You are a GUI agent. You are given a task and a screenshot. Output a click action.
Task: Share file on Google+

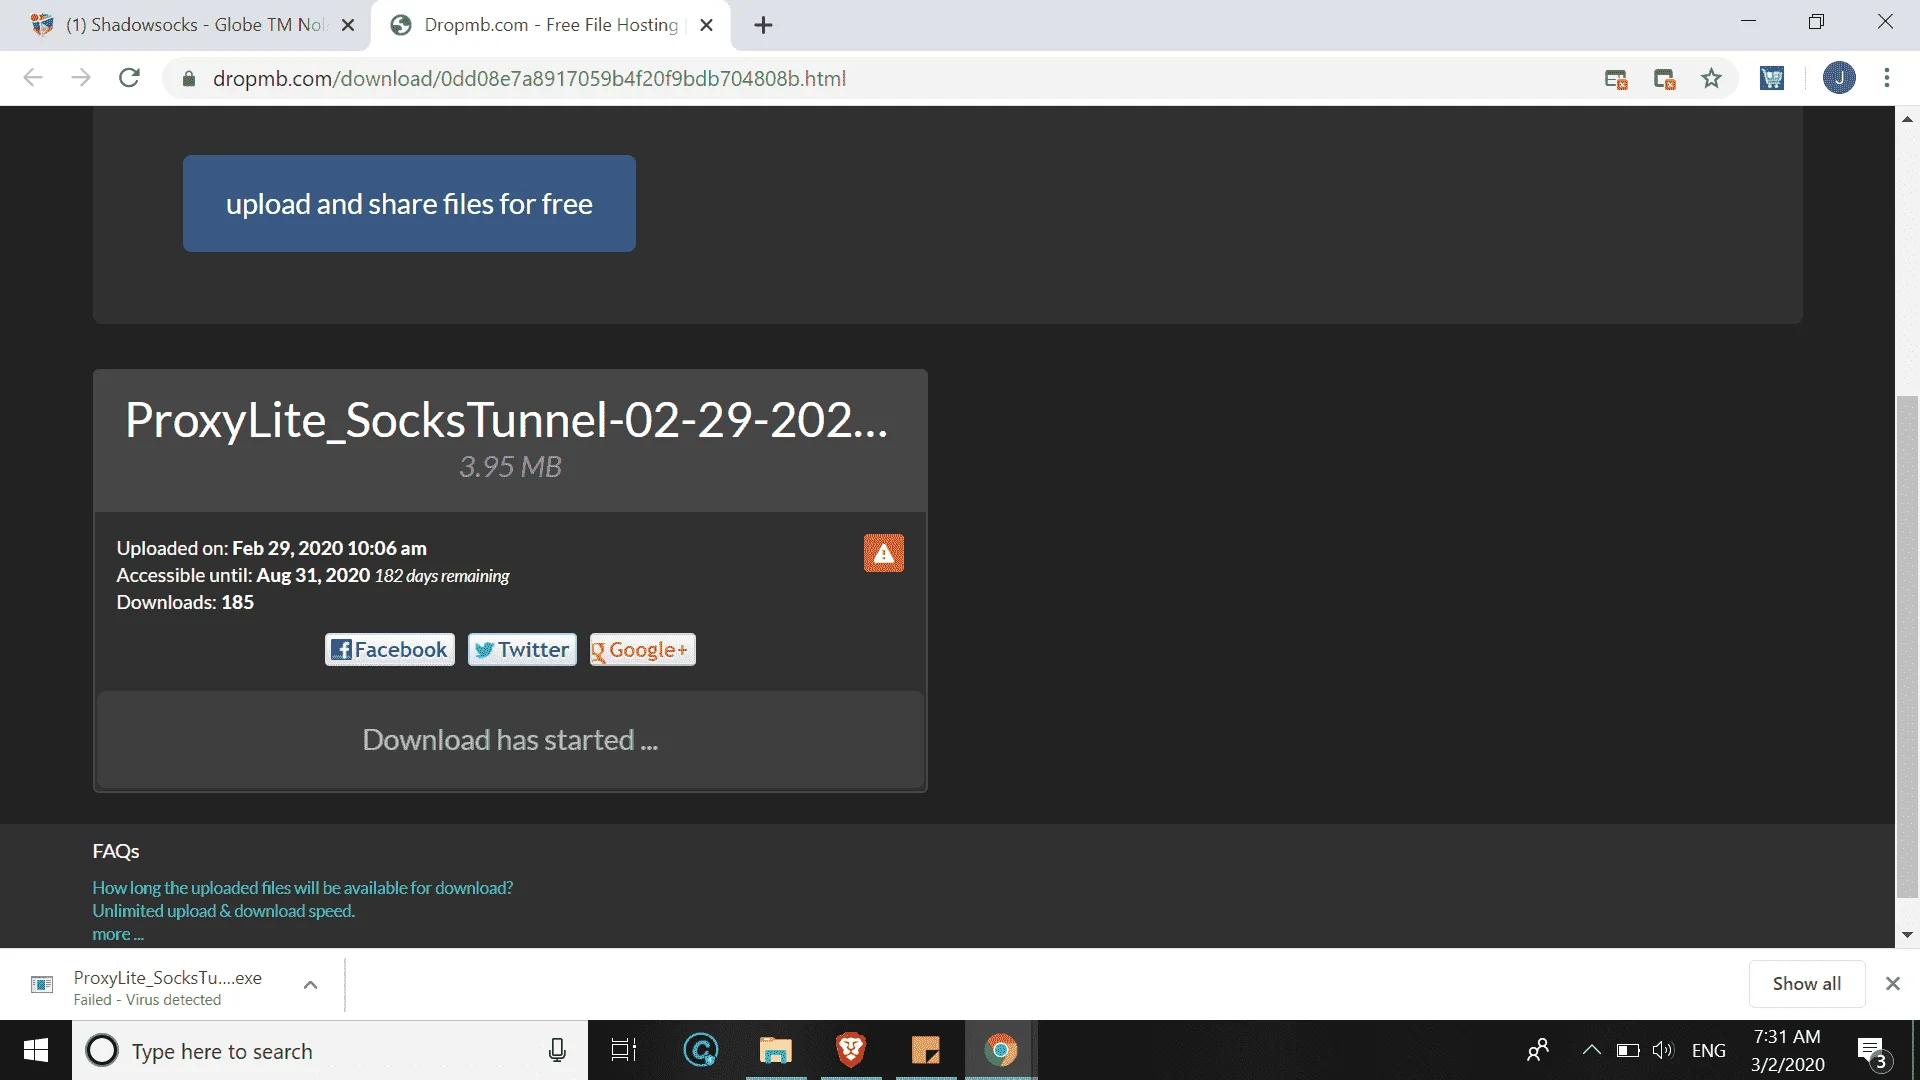pyautogui.click(x=642, y=650)
